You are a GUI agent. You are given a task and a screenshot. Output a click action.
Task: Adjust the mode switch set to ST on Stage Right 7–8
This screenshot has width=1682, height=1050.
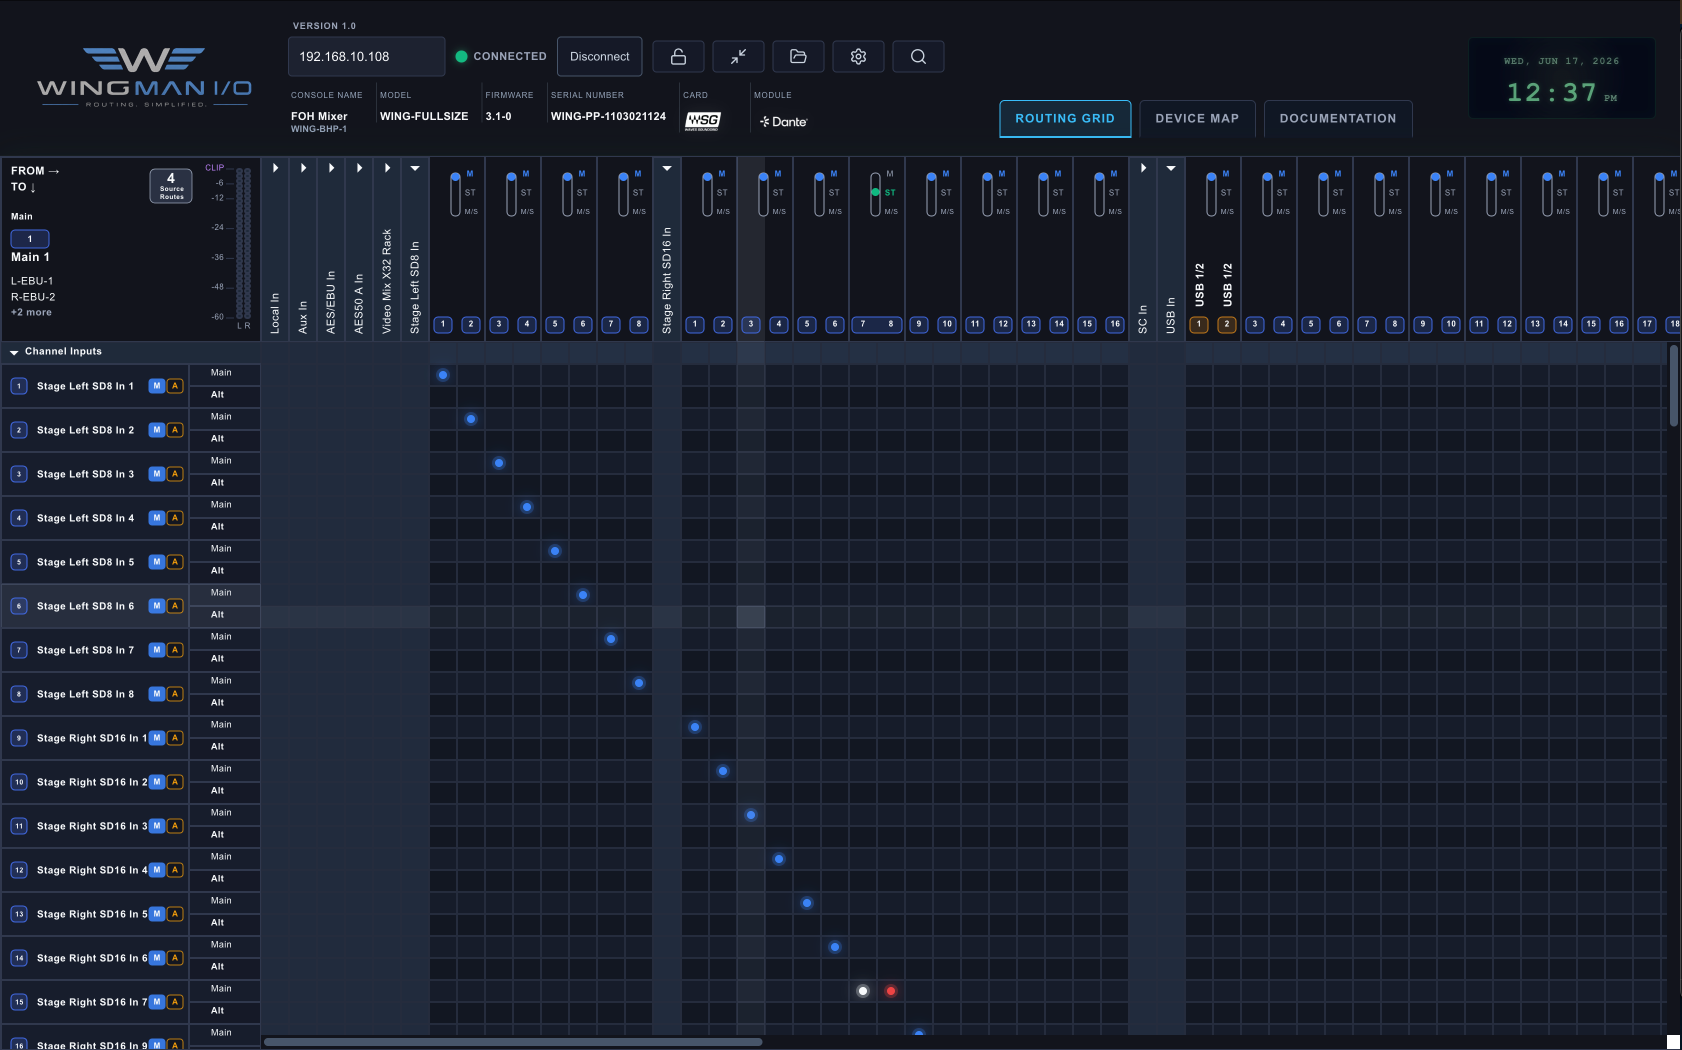(876, 194)
